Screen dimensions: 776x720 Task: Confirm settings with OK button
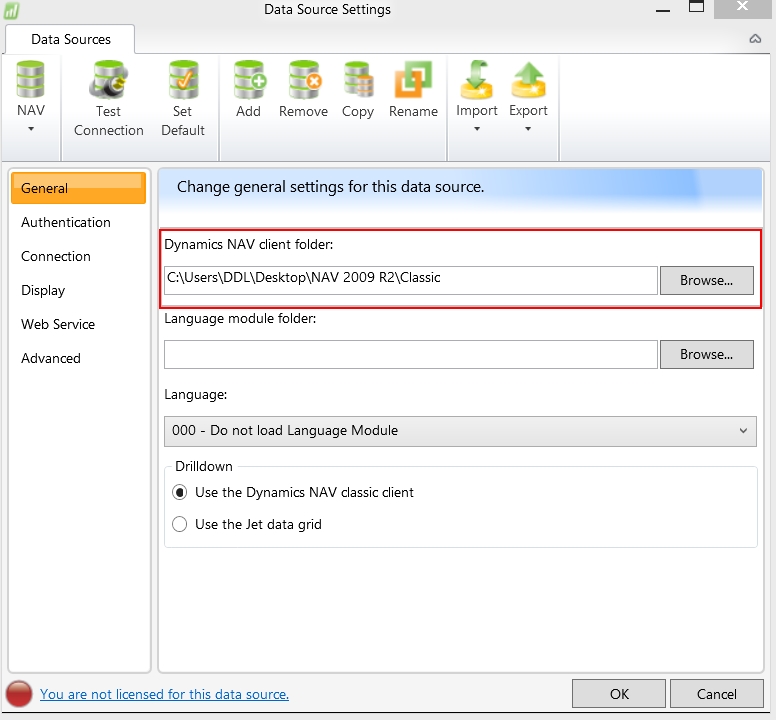619,694
